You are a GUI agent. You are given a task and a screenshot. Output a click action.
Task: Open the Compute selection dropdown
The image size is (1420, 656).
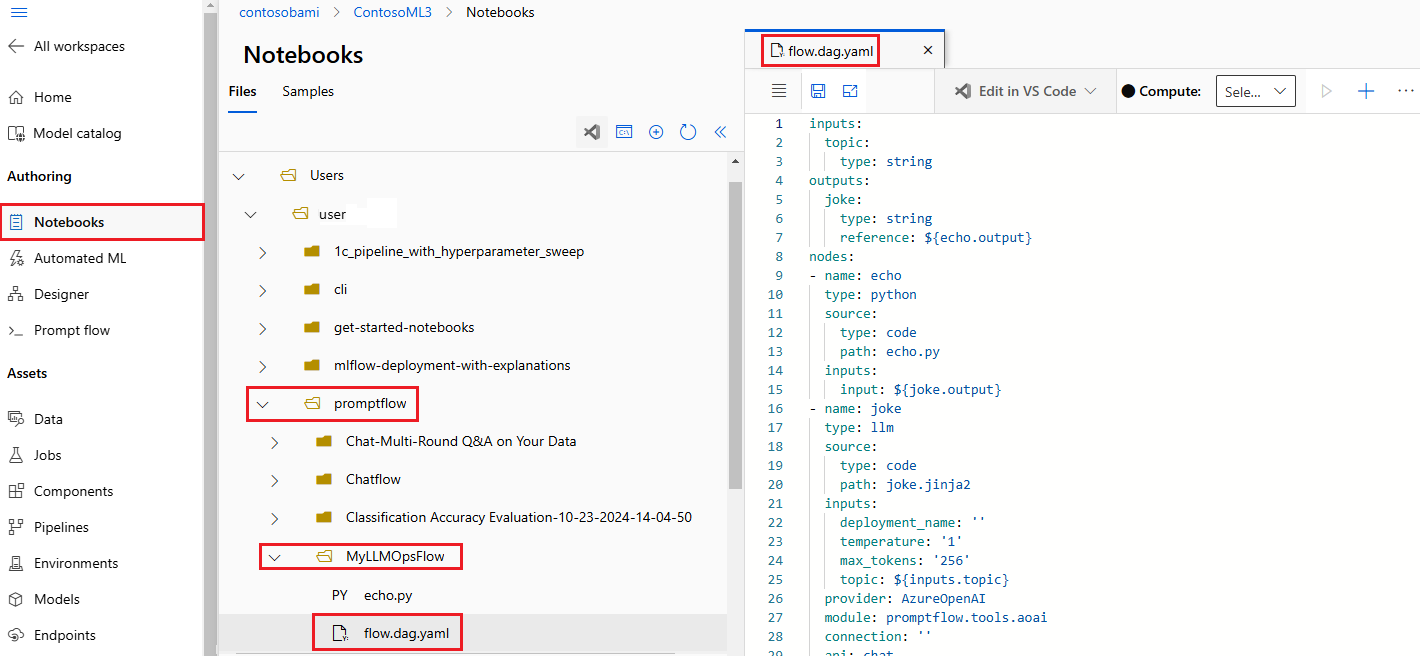point(1256,91)
